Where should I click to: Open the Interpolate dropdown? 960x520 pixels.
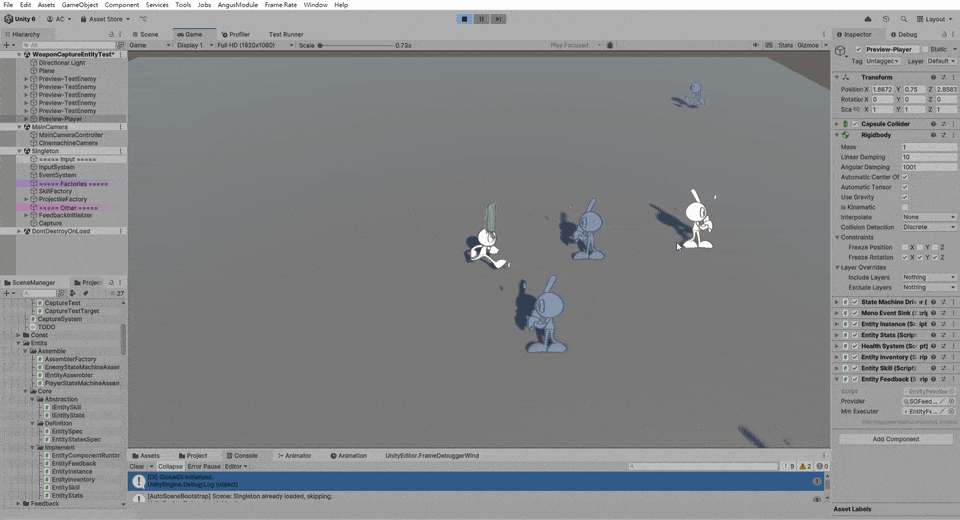pos(929,217)
